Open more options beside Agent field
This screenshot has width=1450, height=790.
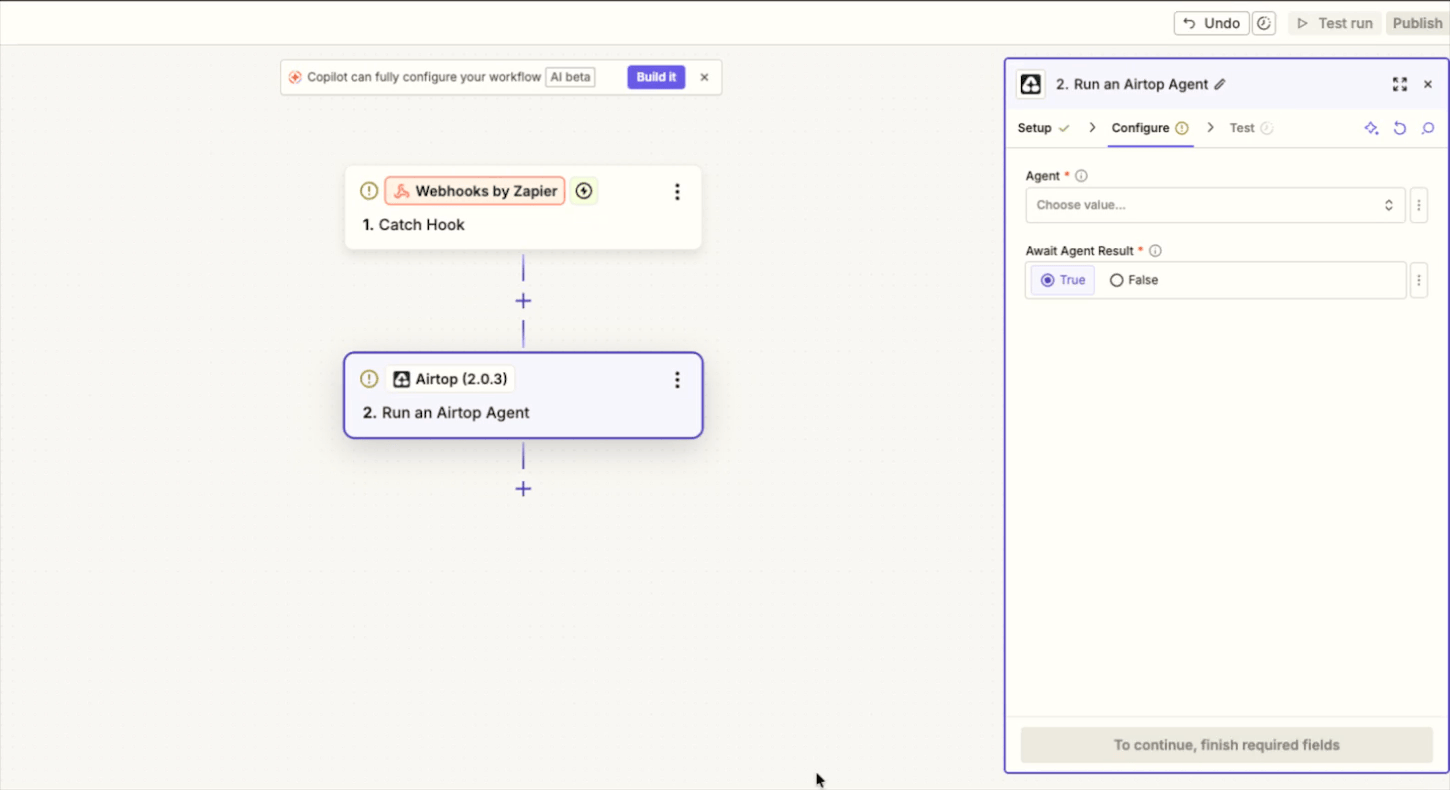(x=1419, y=205)
